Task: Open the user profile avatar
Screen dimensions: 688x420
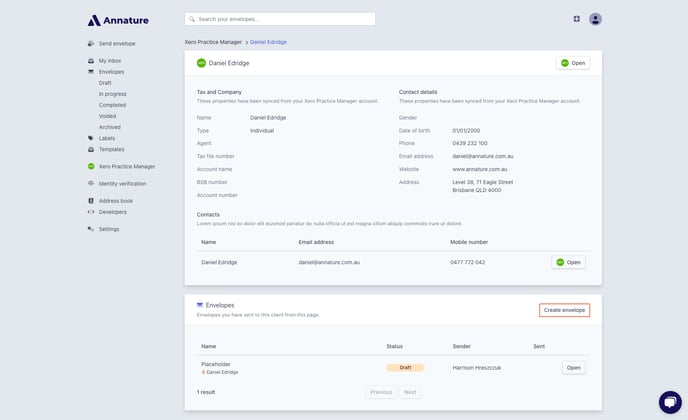Action: point(595,19)
